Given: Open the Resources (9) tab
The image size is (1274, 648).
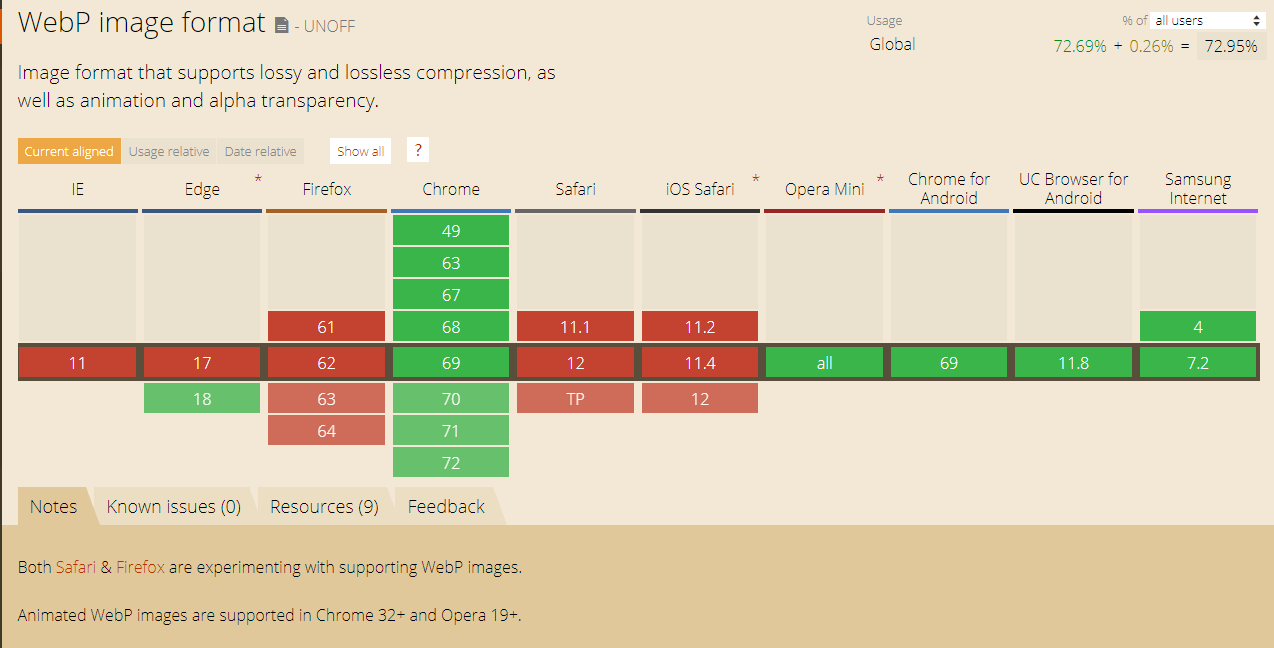Looking at the screenshot, I should [324, 506].
